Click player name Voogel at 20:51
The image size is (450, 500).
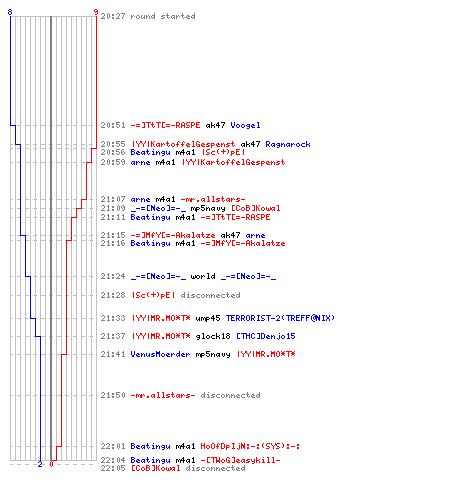pos(245,125)
